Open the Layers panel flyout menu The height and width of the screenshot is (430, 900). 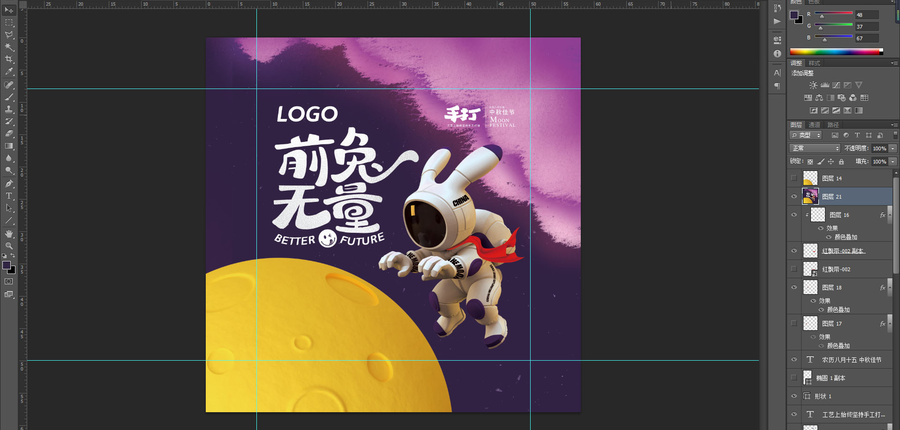click(x=895, y=125)
